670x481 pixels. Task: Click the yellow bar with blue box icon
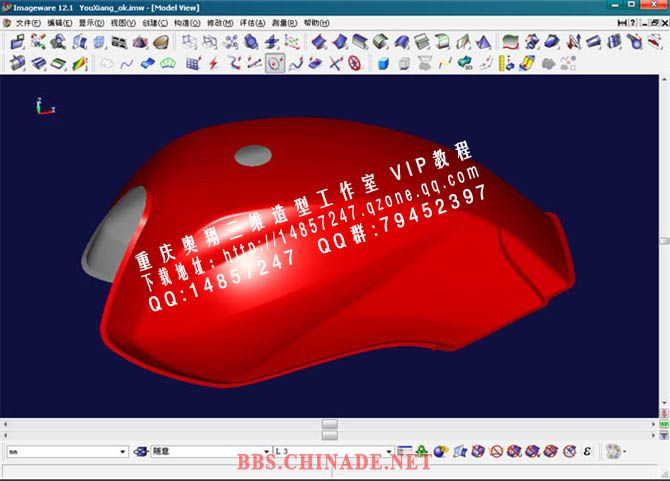point(506,64)
